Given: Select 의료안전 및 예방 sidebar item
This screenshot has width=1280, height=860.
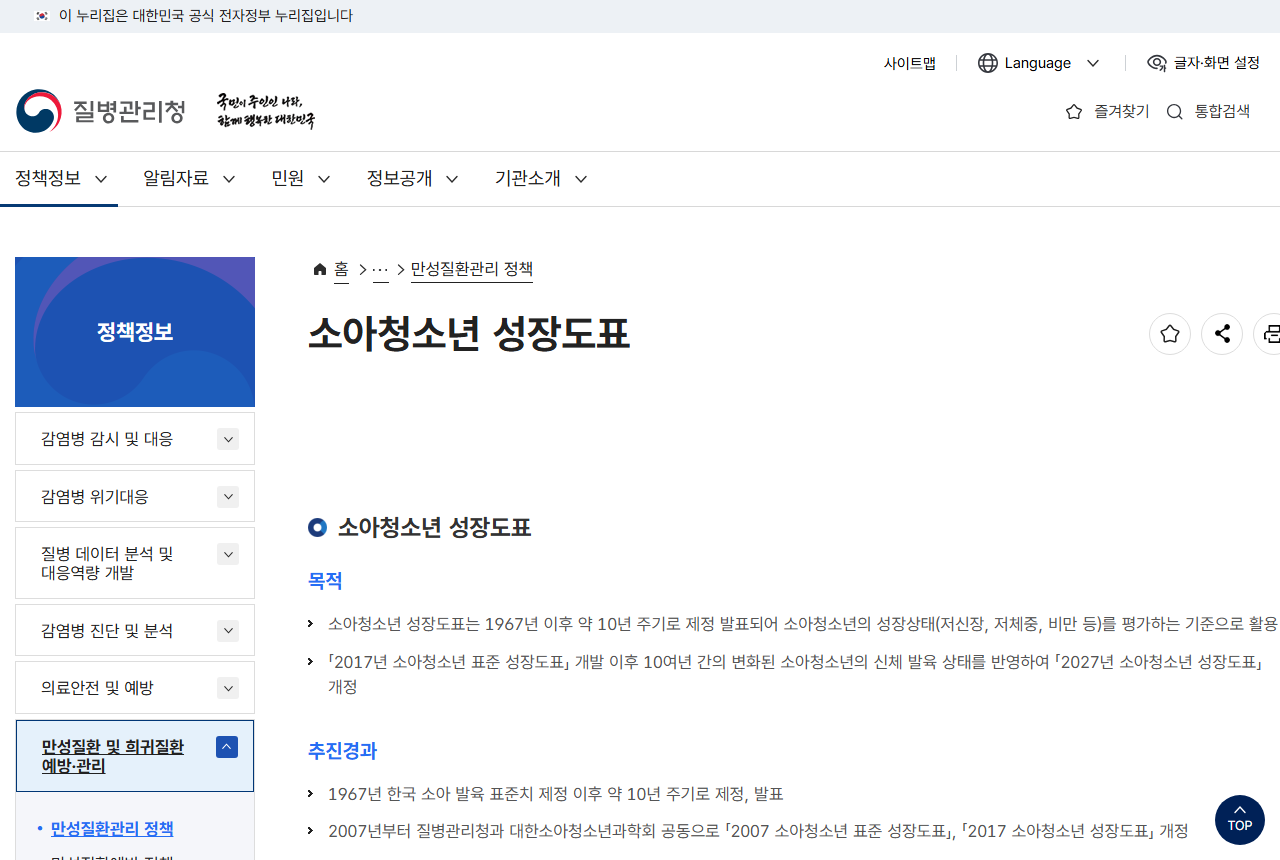Looking at the screenshot, I should 135,688.
